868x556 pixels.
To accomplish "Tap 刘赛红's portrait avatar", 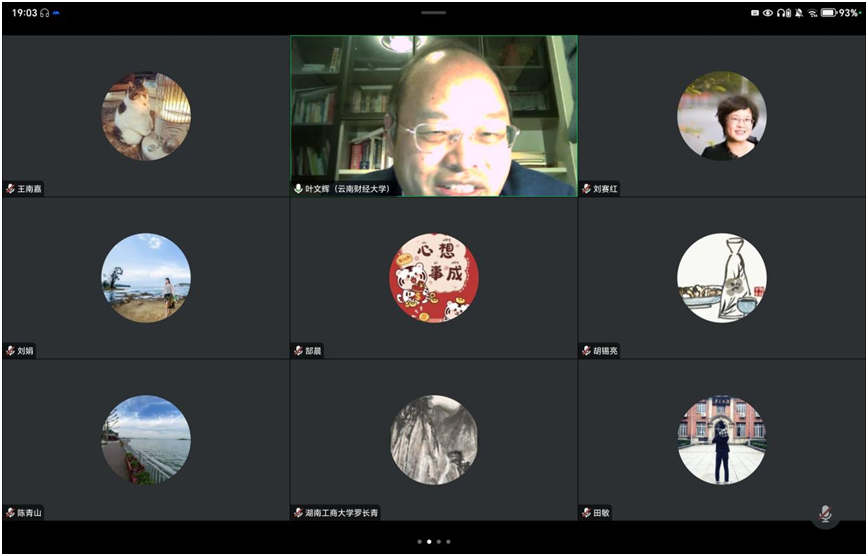I will [722, 116].
